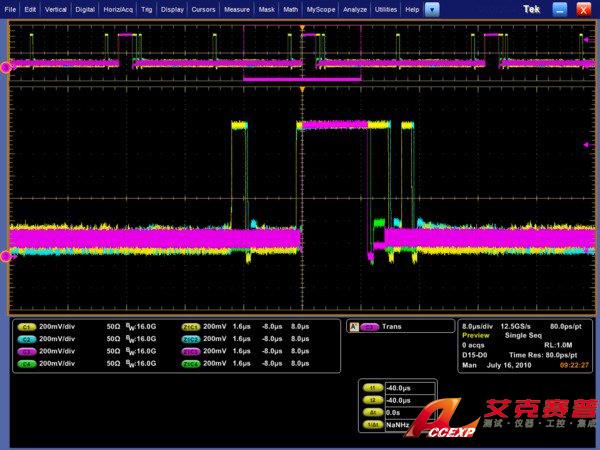
Task: Expand the arrow dropdown next to Help
Action: (431, 8)
